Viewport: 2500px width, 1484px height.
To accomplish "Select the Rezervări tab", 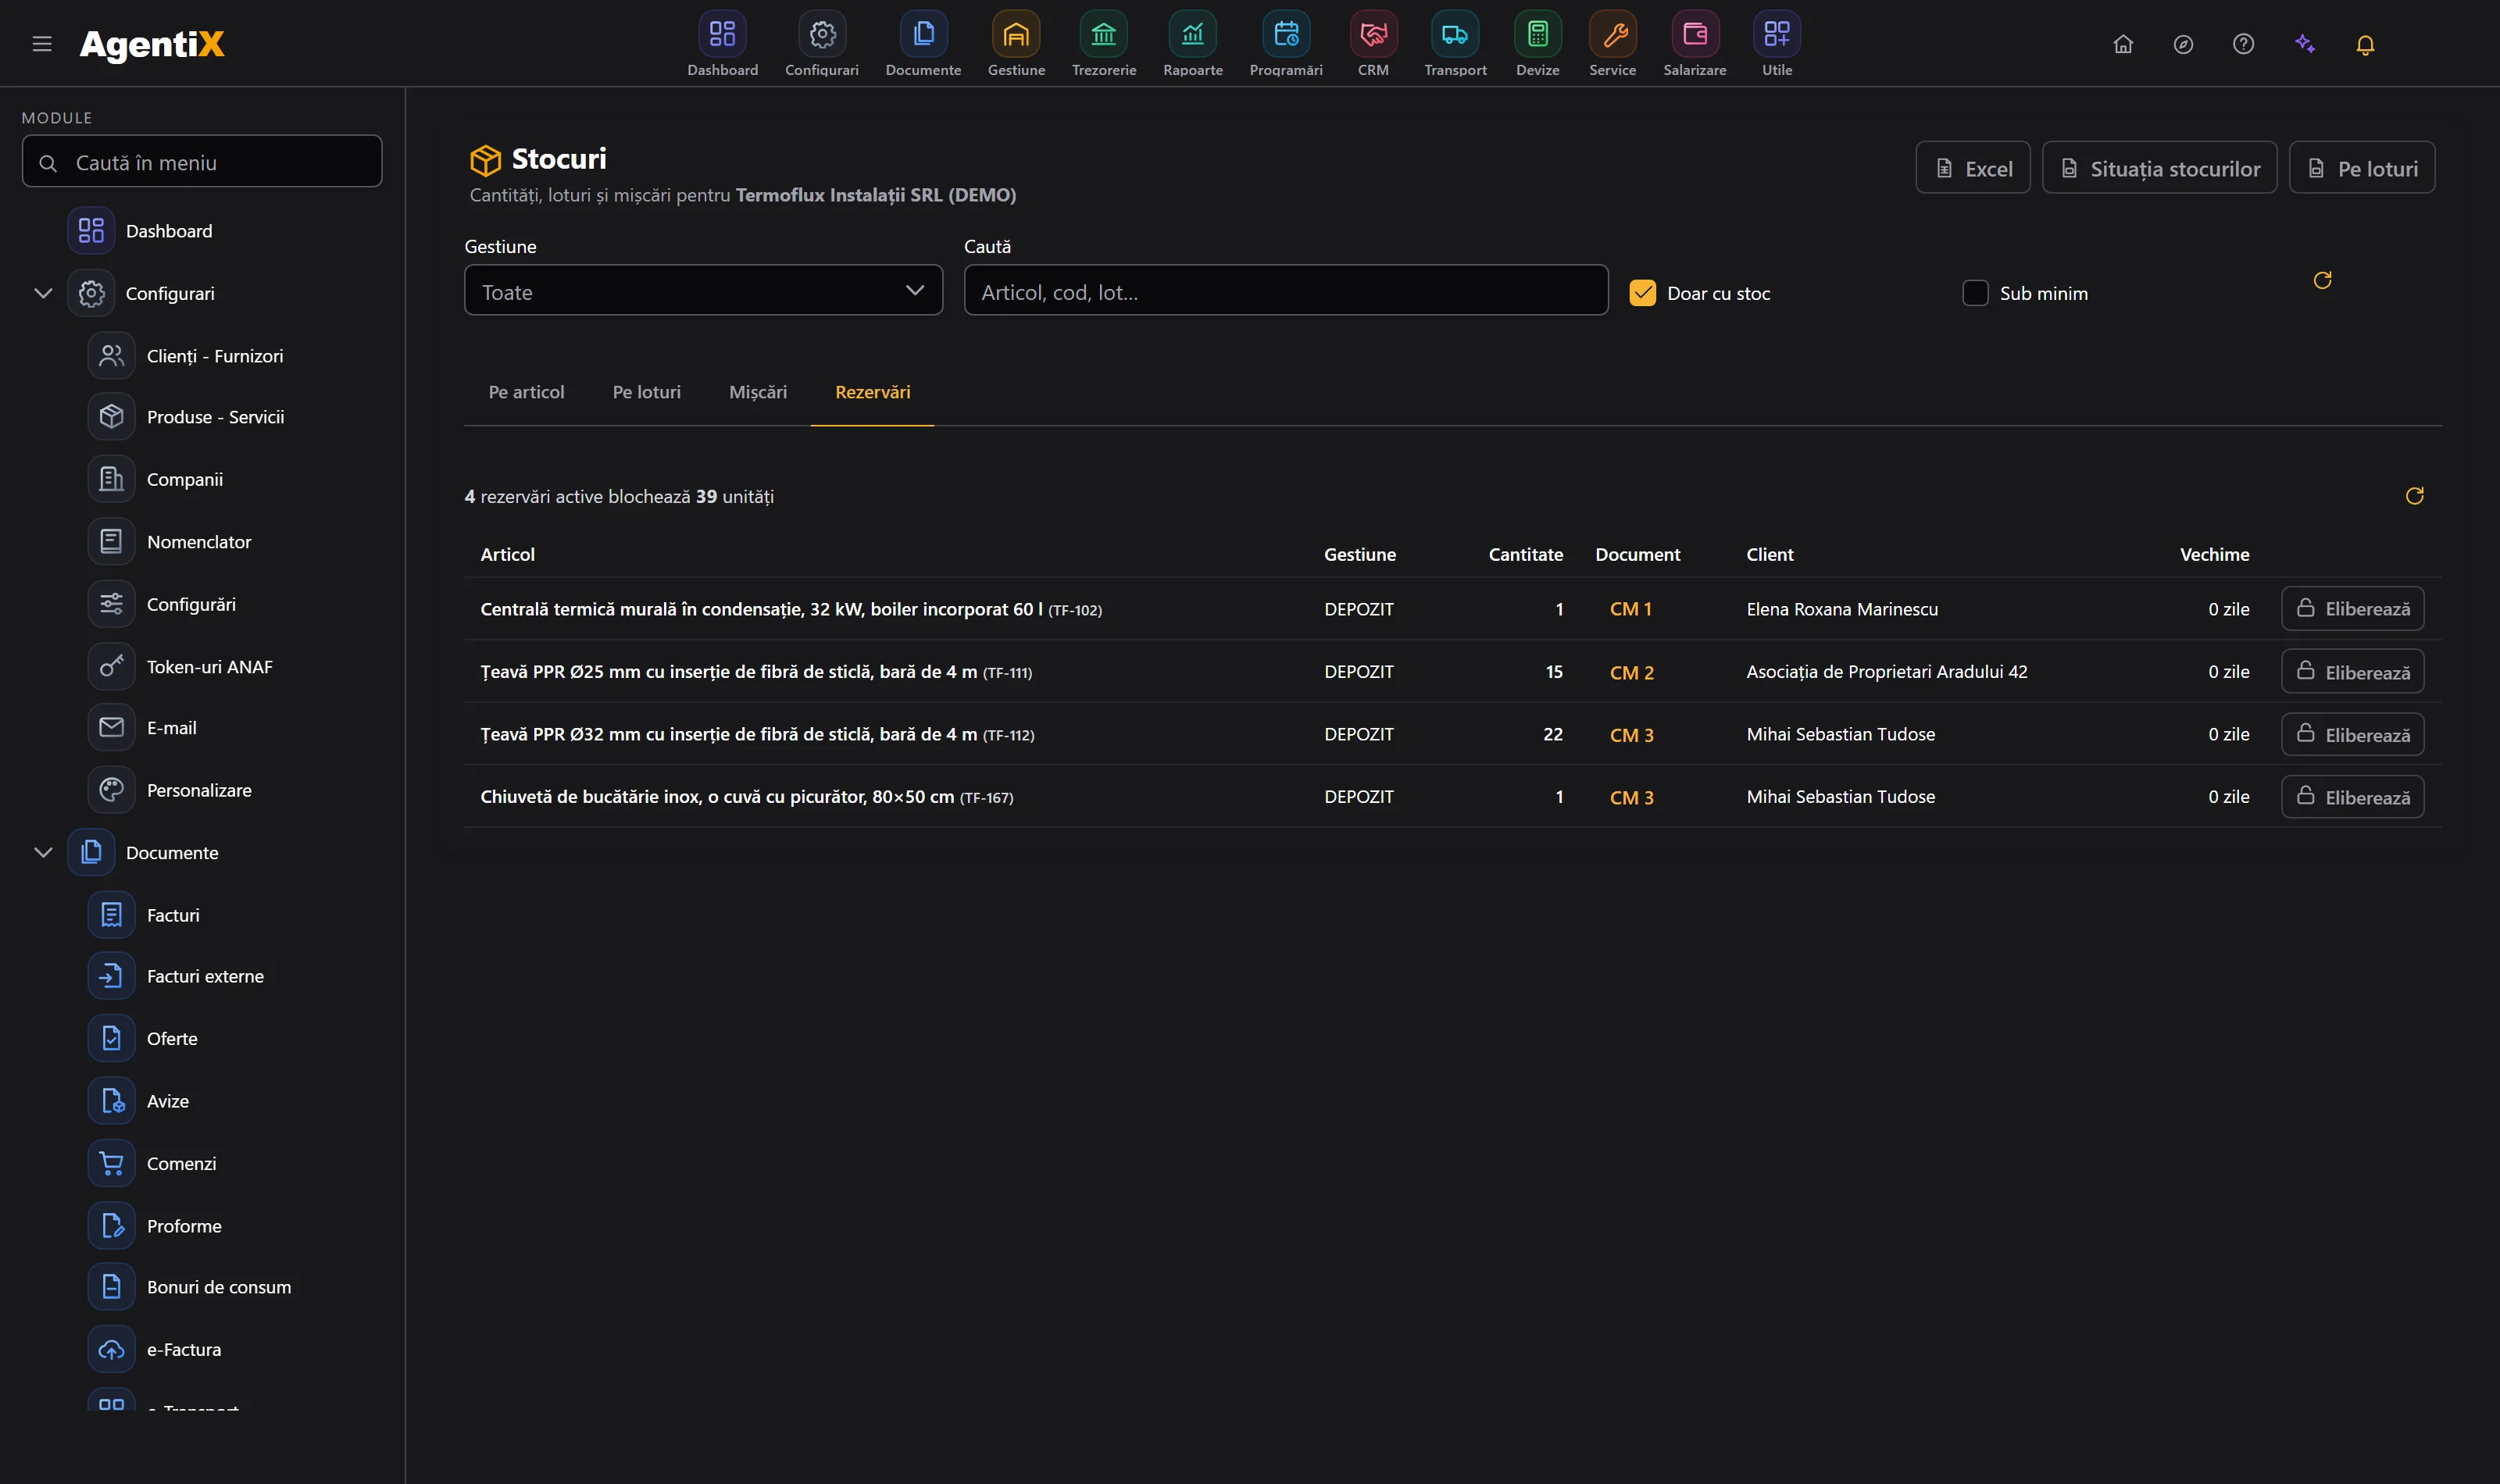I will [872, 392].
